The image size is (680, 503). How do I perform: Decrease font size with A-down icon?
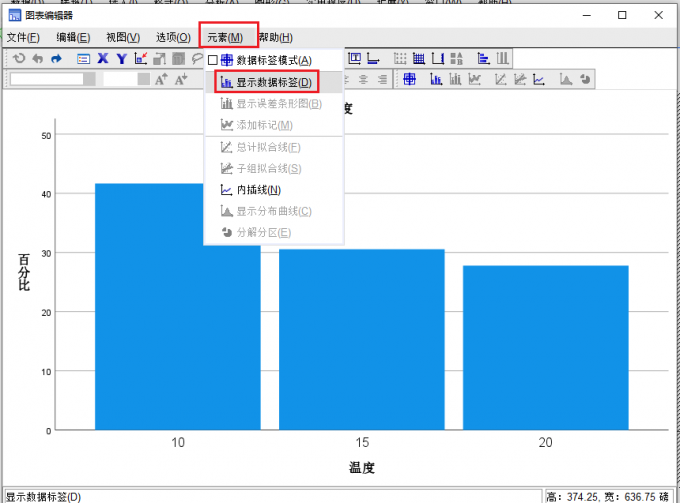(x=181, y=79)
